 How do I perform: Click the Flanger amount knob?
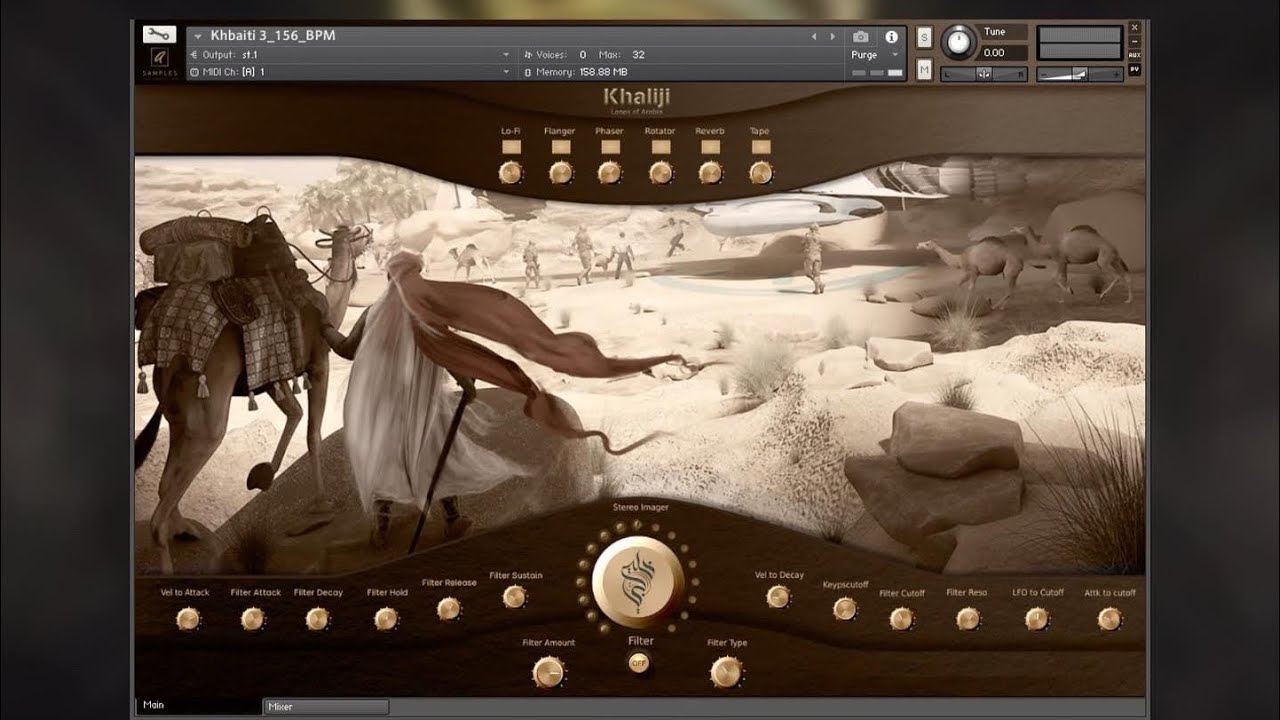(x=560, y=173)
